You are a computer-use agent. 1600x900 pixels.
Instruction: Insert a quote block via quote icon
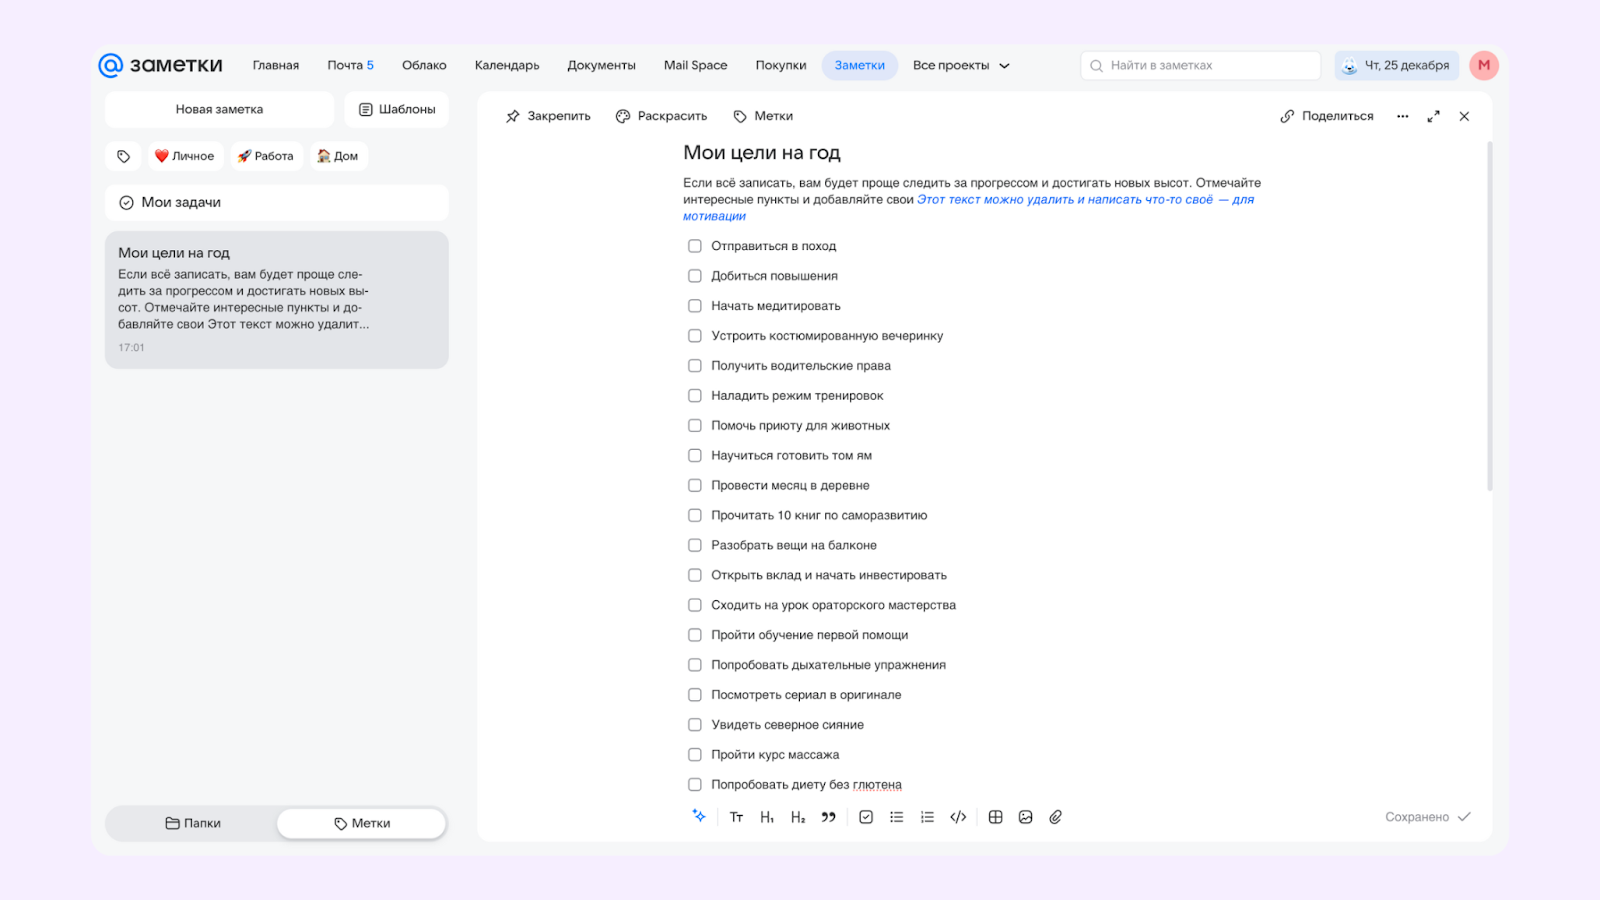coord(828,816)
